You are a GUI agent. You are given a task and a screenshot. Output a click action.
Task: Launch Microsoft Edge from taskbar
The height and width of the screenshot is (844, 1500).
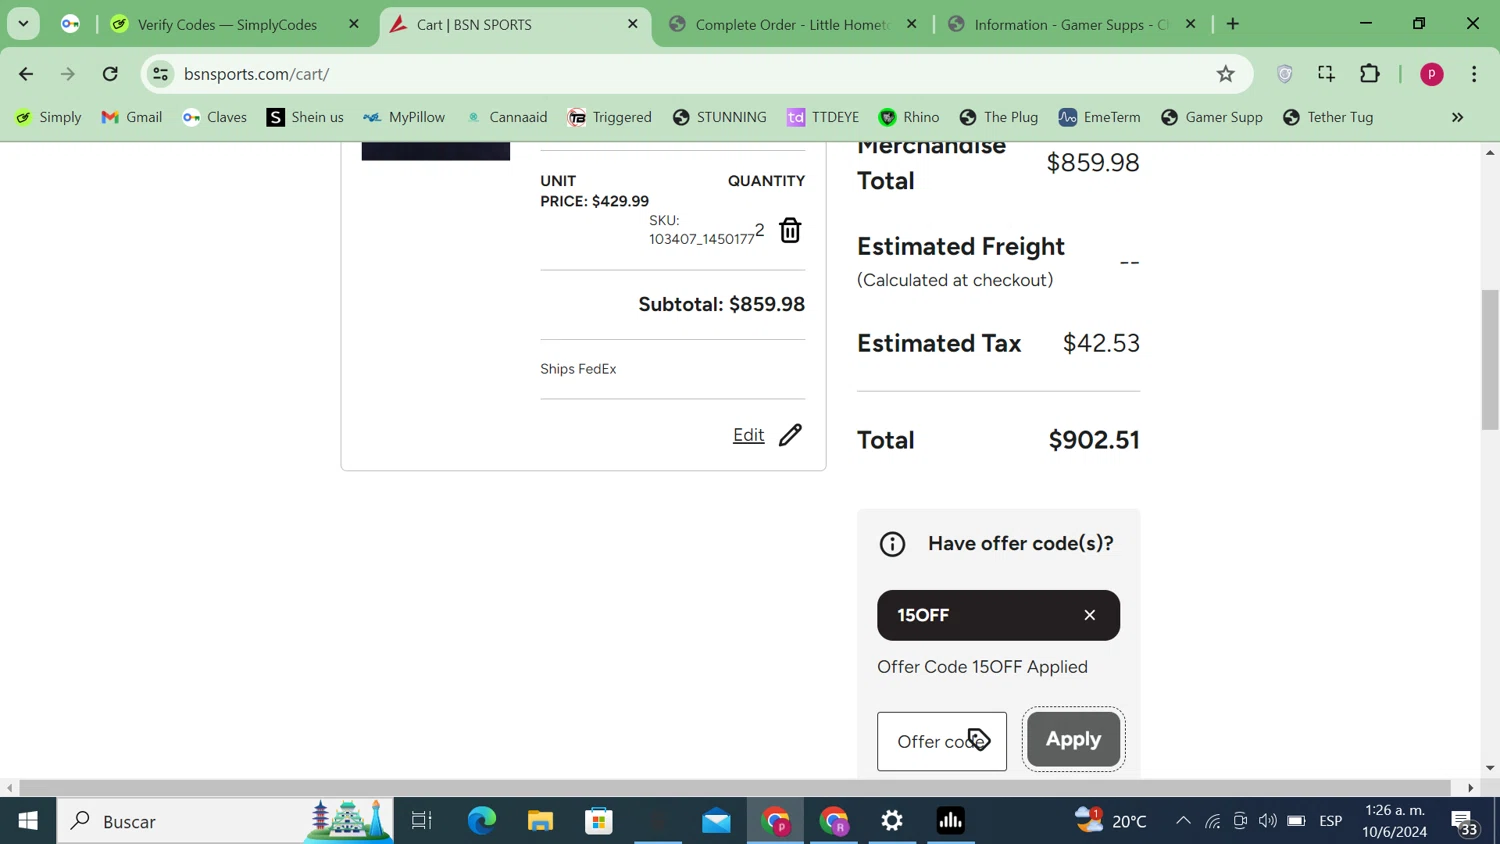pos(482,821)
